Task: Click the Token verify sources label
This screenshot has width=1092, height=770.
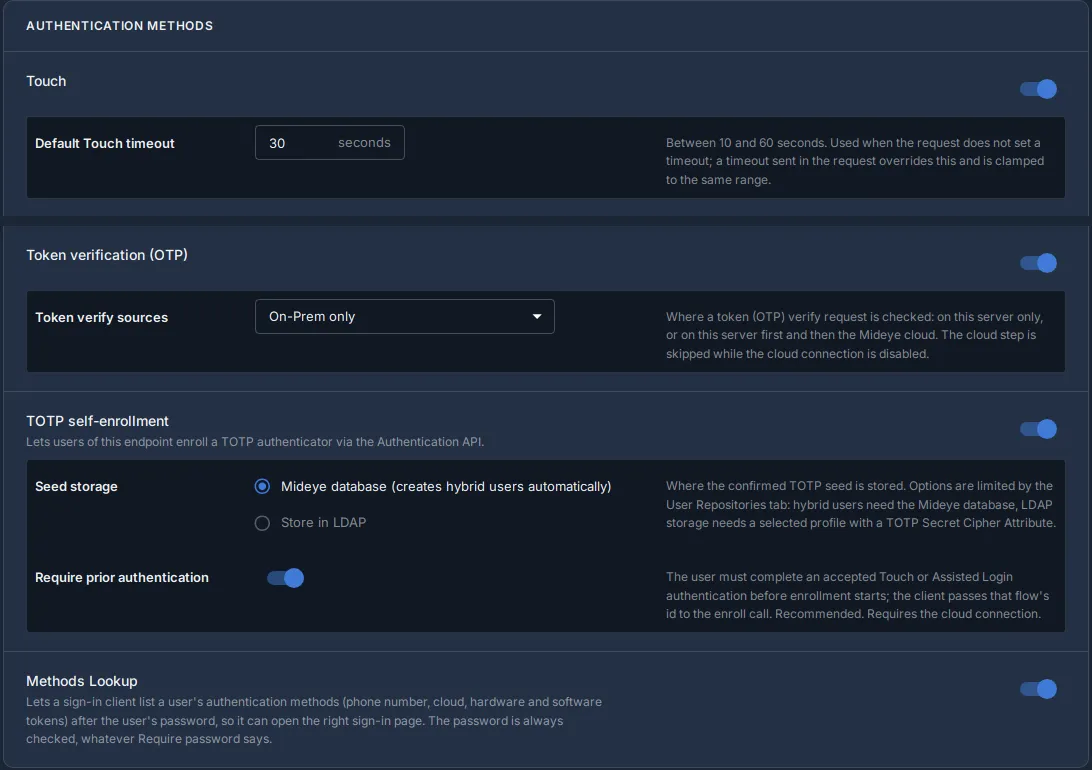Action: tap(102, 317)
